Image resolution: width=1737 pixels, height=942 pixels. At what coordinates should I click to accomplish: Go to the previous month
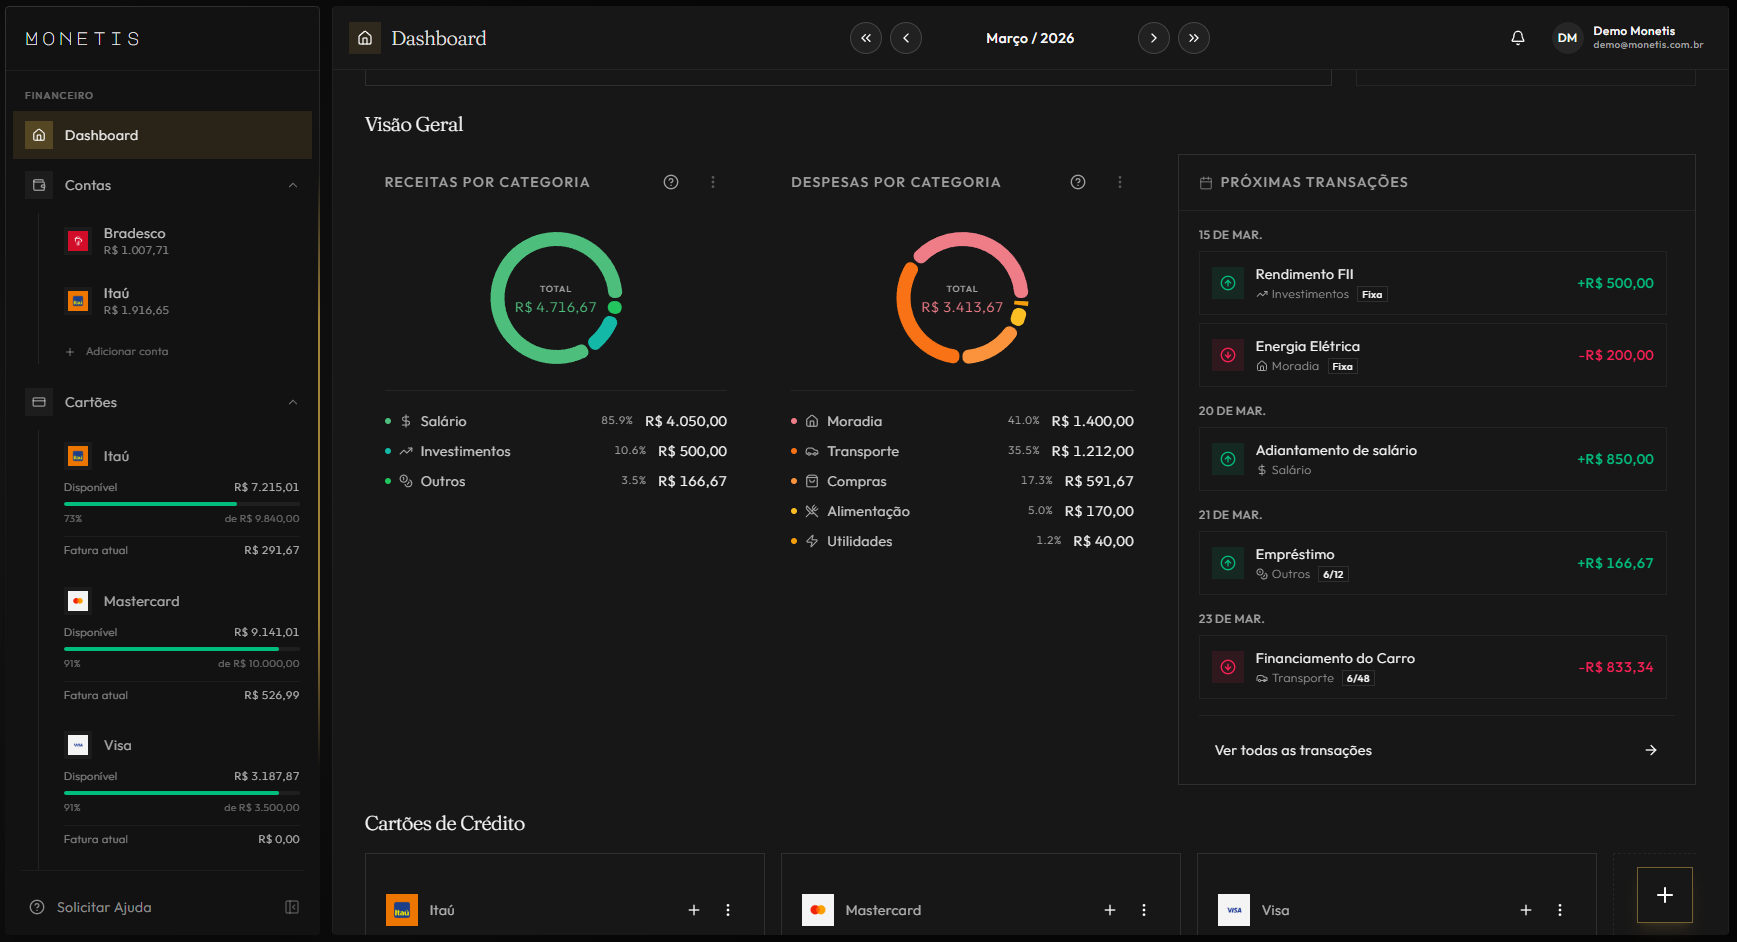pyautogui.click(x=906, y=38)
